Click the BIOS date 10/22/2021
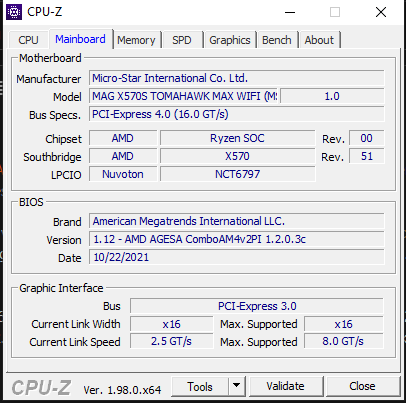This screenshot has height=403, width=406. tap(237, 257)
